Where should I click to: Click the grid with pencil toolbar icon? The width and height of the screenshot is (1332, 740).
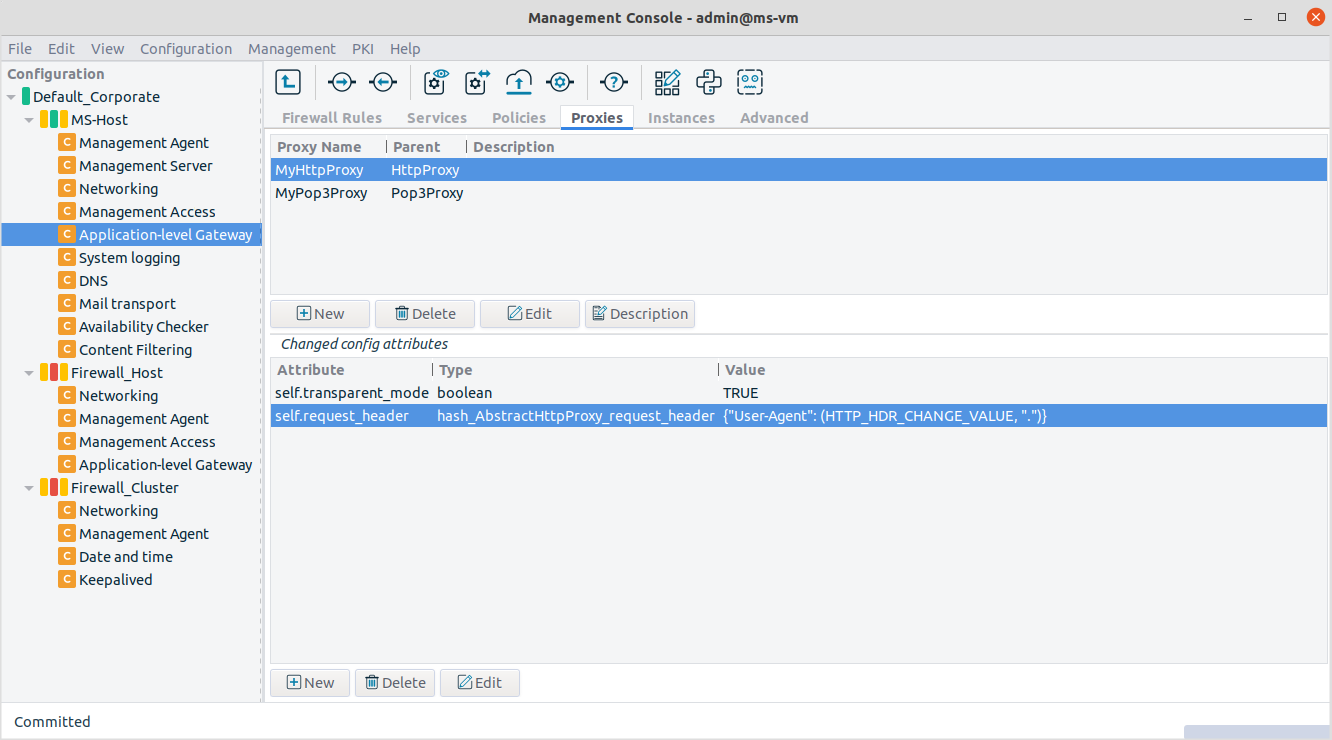tap(668, 82)
